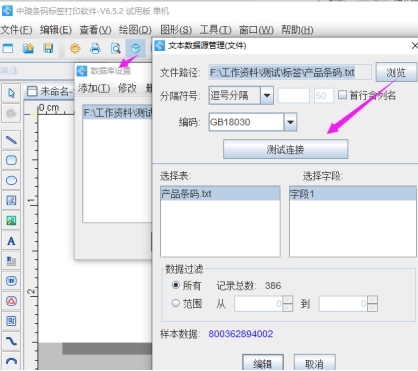This screenshot has width=418, height=371.
Task: Select the insert bitmap image tool
Action: [11, 200]
